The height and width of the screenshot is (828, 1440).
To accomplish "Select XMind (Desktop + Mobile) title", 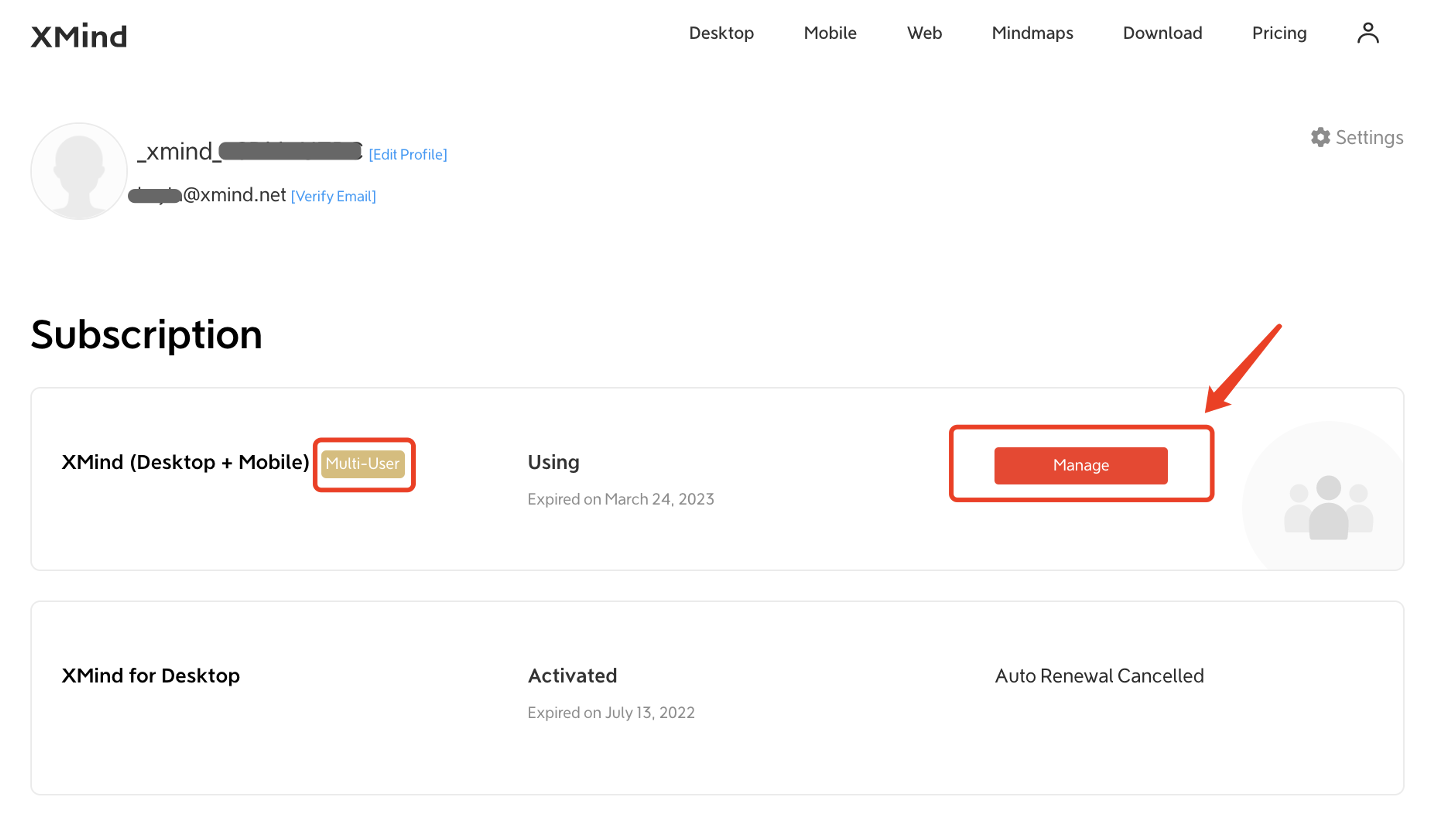I will click(186, 462).
